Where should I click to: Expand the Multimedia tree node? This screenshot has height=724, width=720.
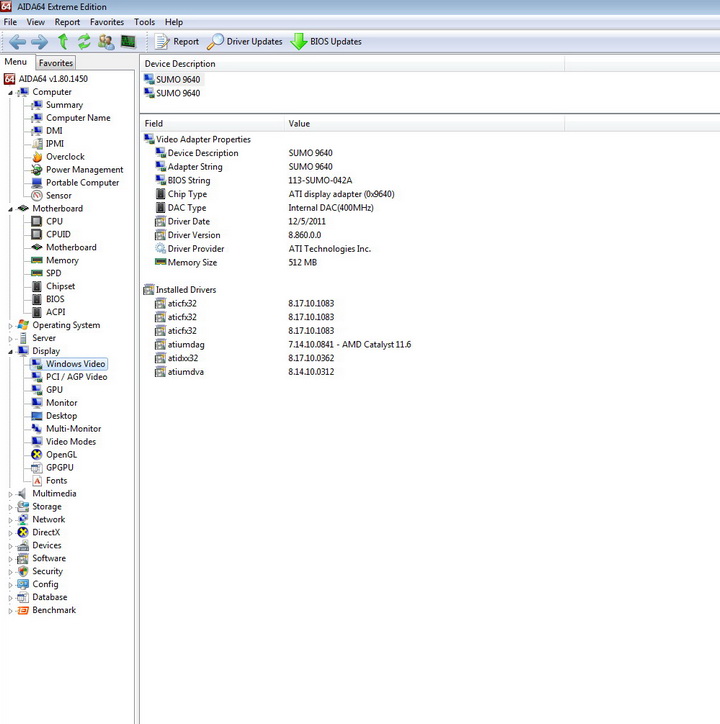(x=10, y=494)
